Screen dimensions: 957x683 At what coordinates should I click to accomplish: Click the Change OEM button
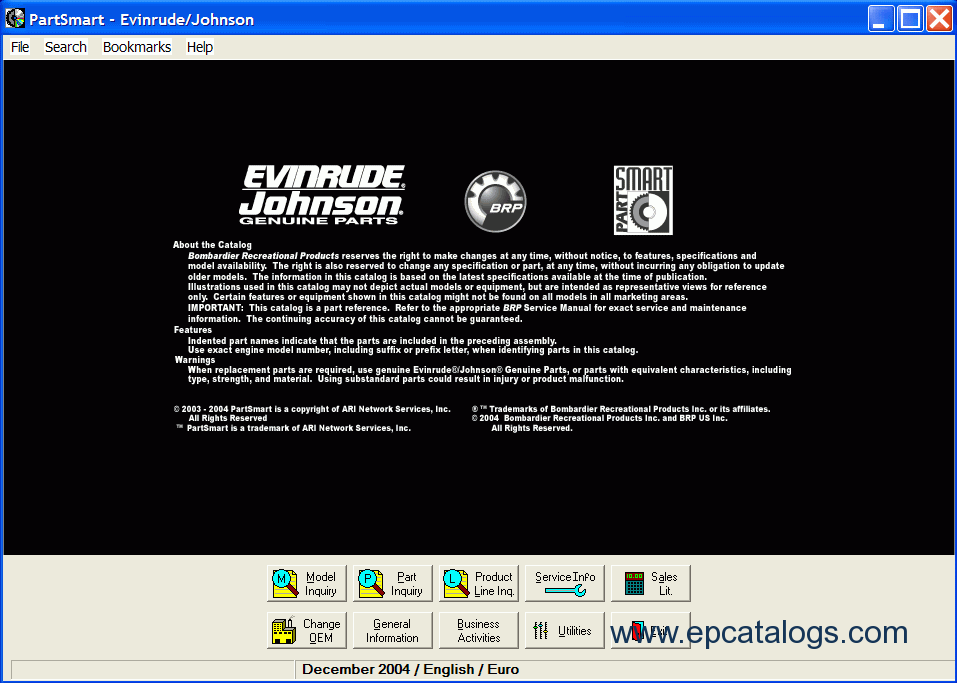(307, 631)
